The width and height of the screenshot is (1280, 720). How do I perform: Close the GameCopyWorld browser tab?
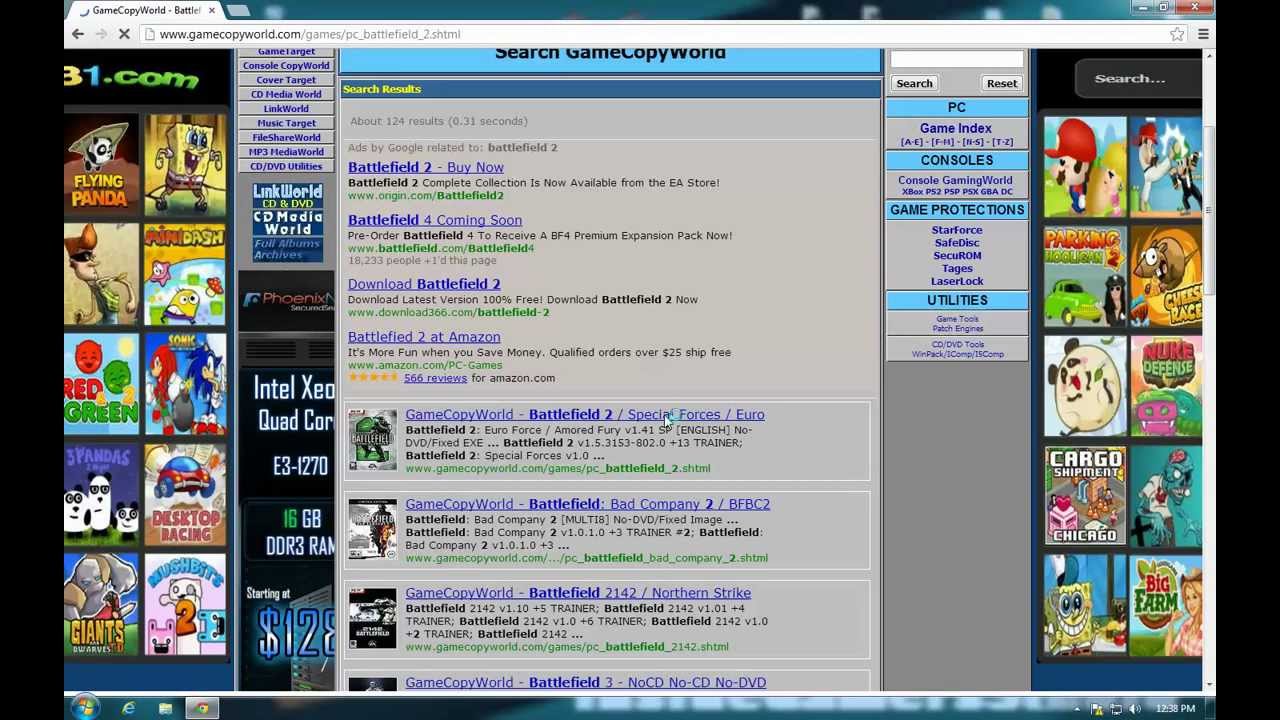211,10
